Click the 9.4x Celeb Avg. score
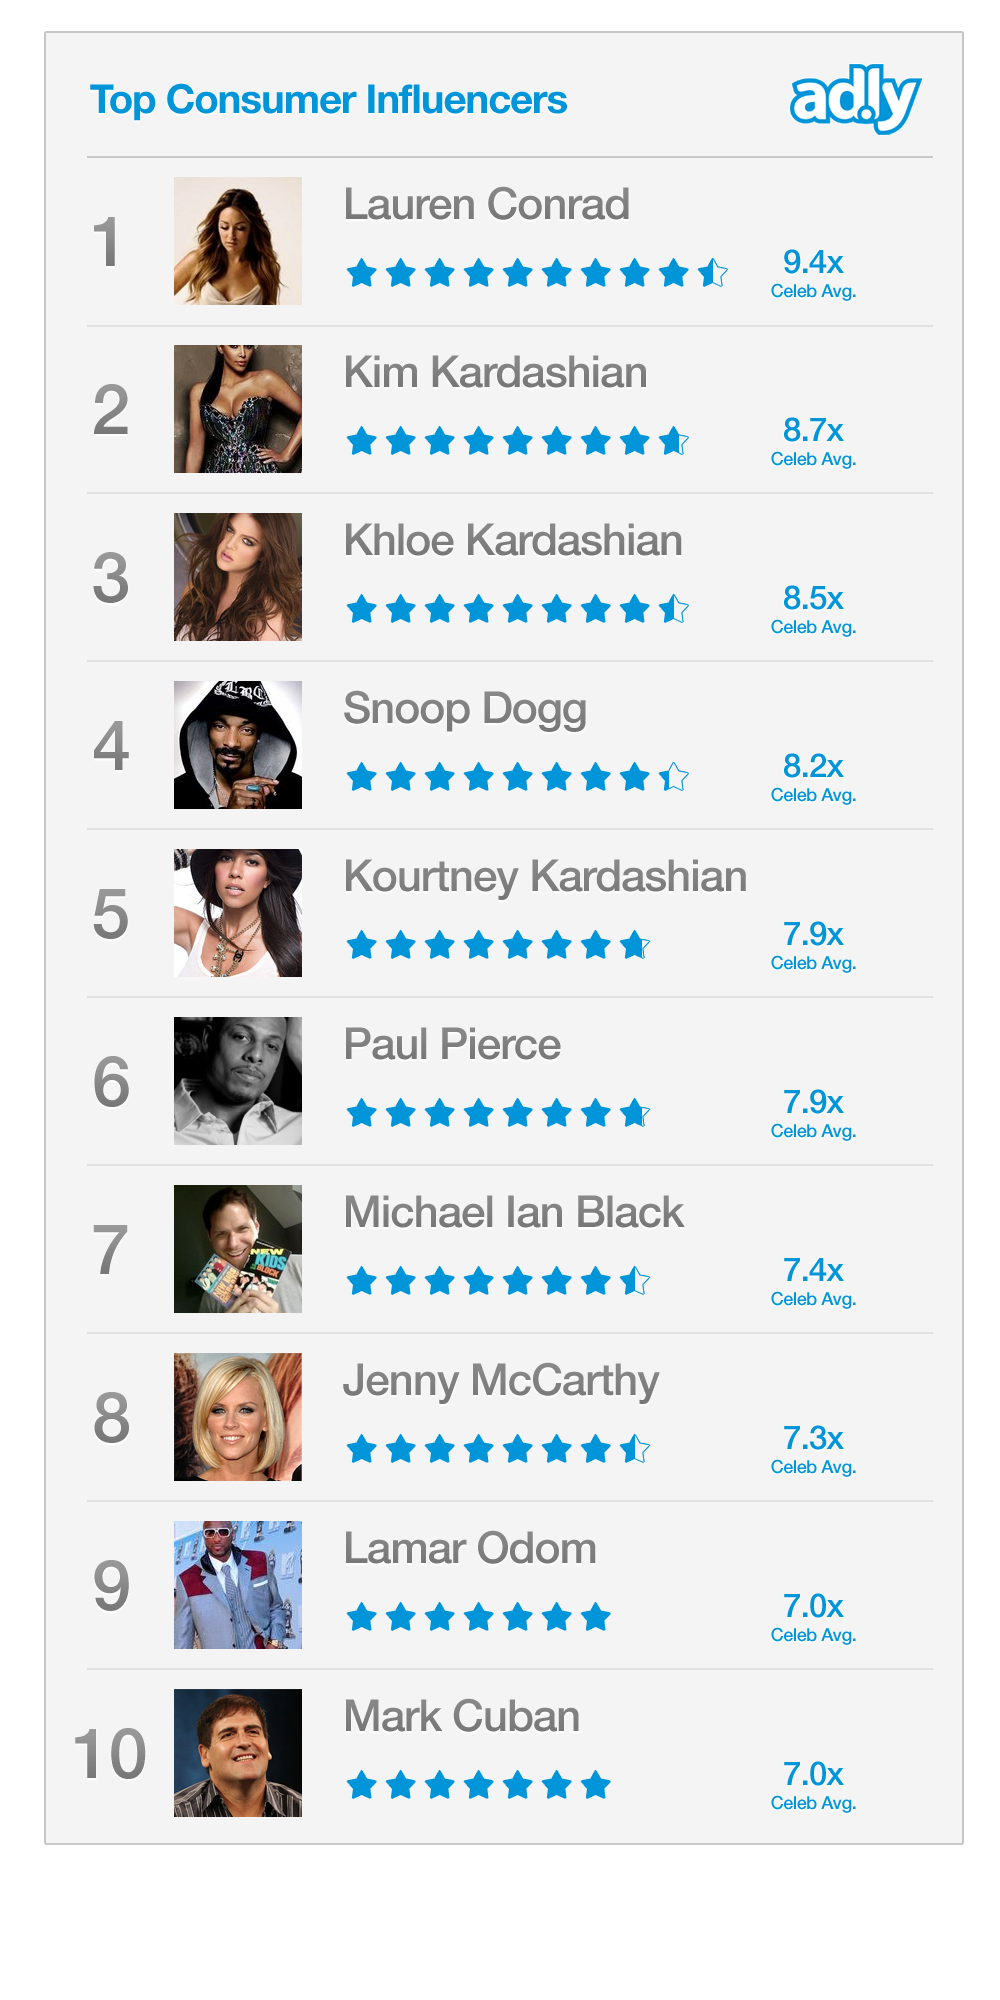Screen dimensions: 1000x2000 [x=813, y=272]
